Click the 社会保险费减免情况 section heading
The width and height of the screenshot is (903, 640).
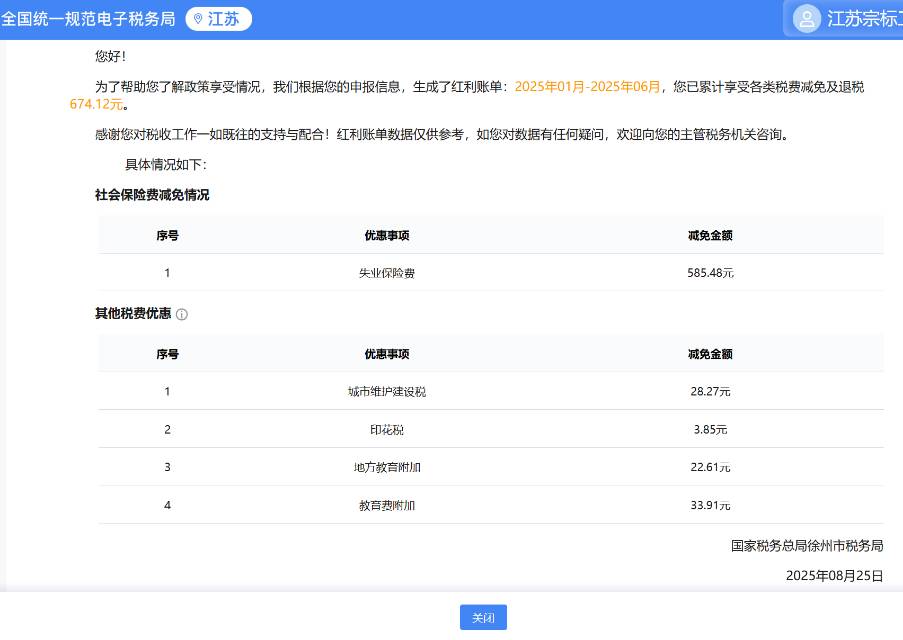(x=152, y=195)
